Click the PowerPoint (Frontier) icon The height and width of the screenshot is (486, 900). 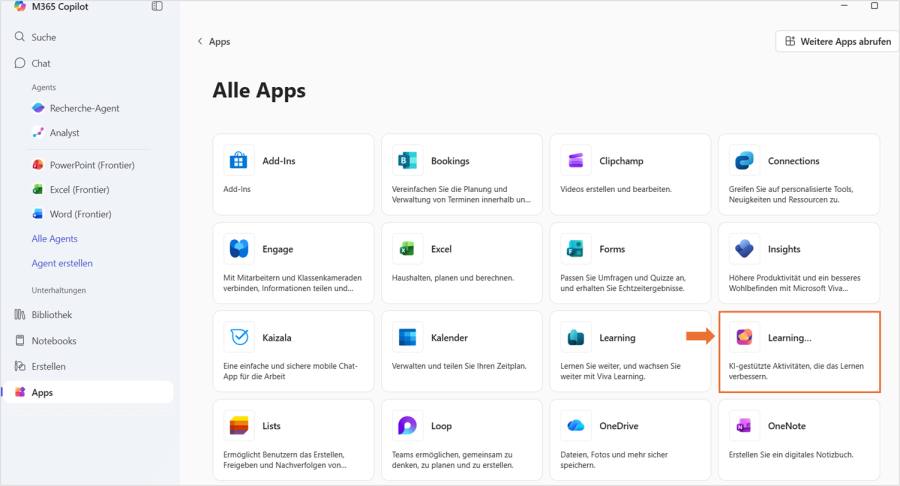click(38, 165)
